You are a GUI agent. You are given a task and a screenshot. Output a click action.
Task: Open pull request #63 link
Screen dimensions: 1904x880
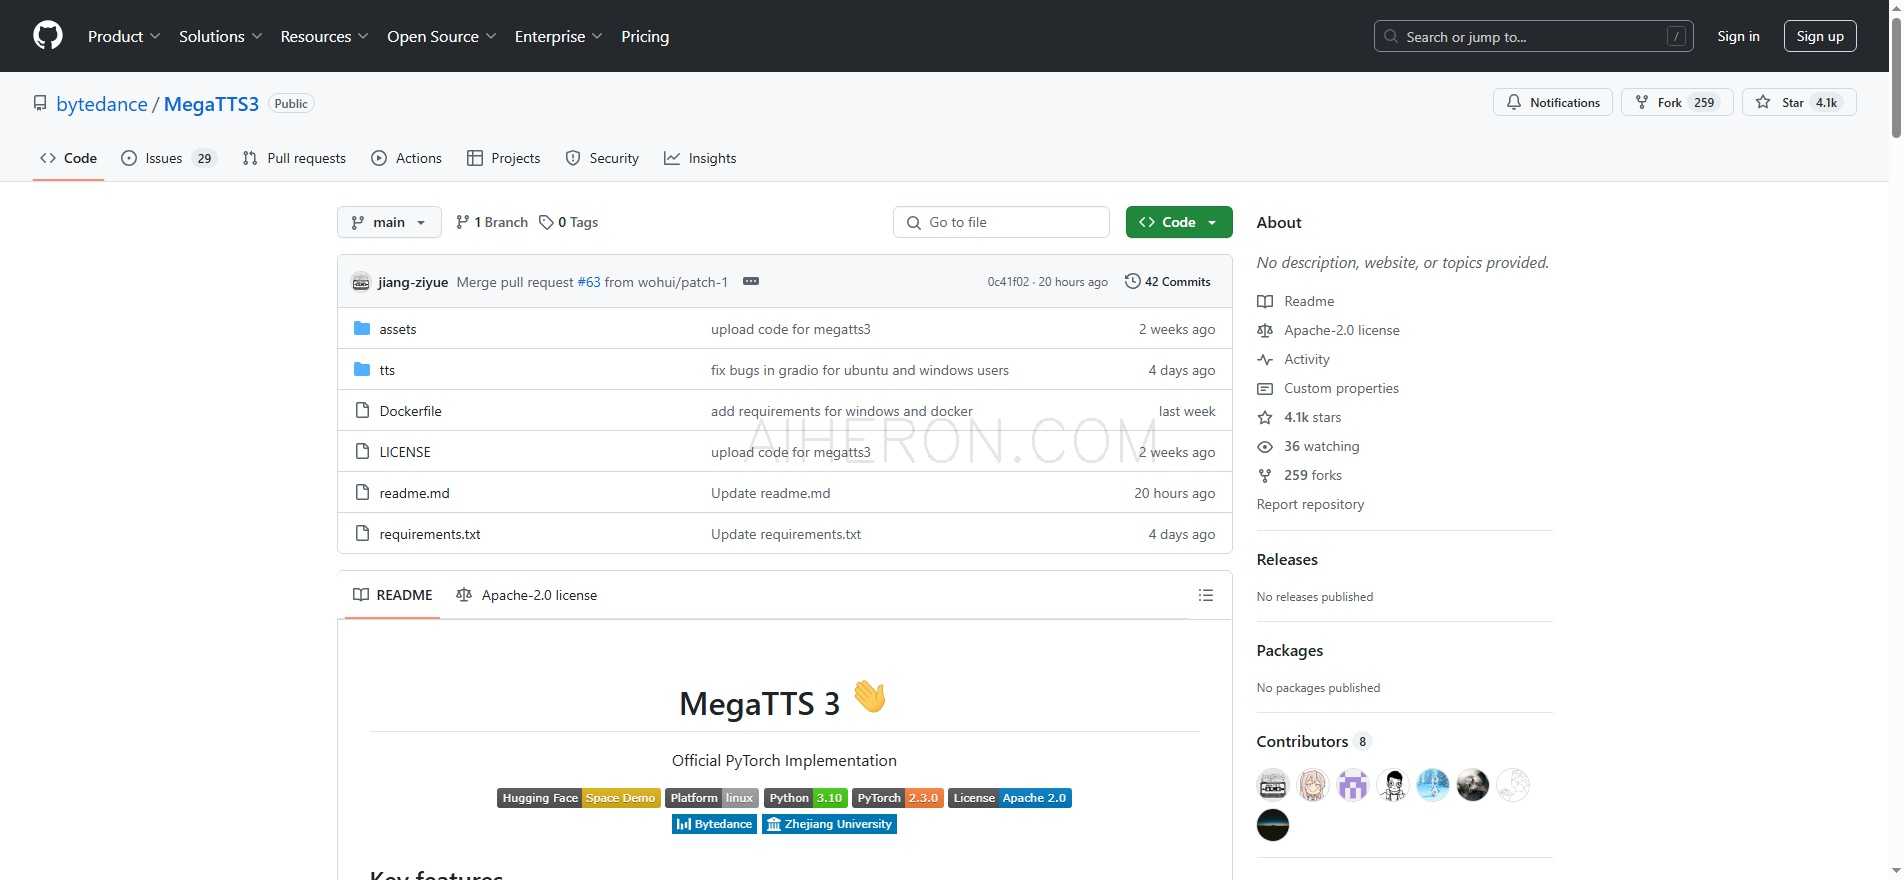pos(589,282)
